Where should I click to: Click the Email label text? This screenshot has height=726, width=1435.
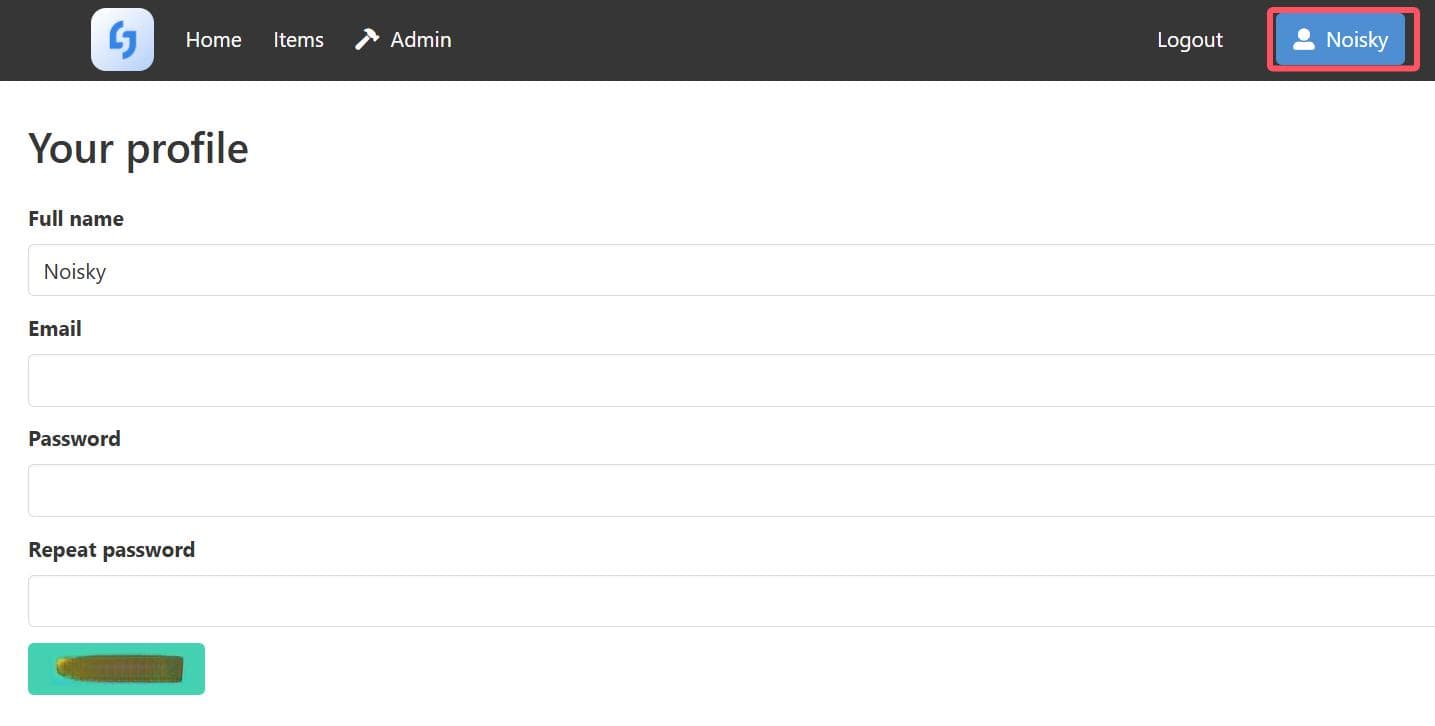[x=55, y=329]
